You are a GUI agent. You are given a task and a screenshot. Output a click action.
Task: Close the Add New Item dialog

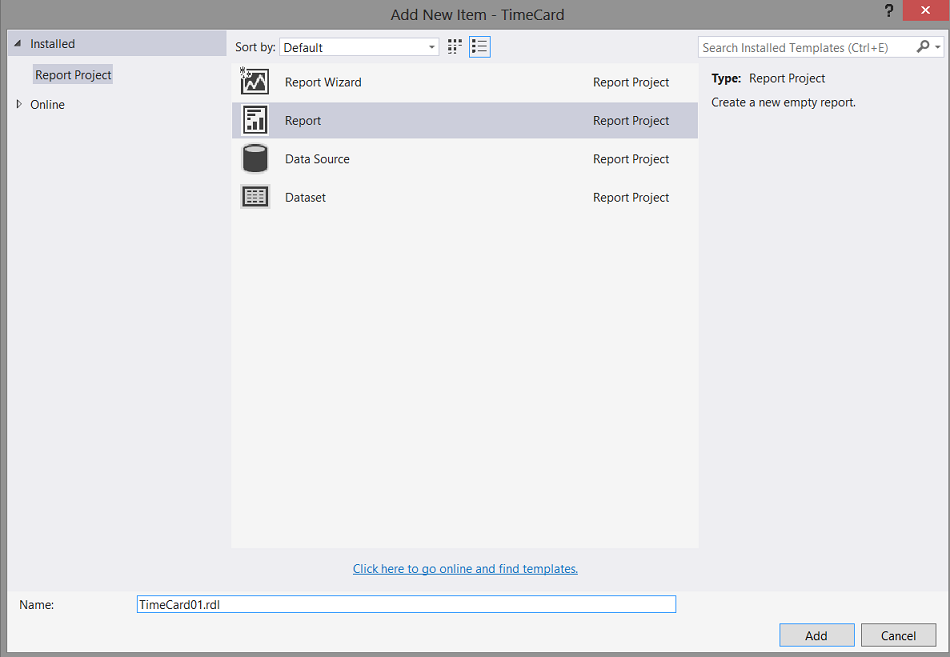coord(925,11)
